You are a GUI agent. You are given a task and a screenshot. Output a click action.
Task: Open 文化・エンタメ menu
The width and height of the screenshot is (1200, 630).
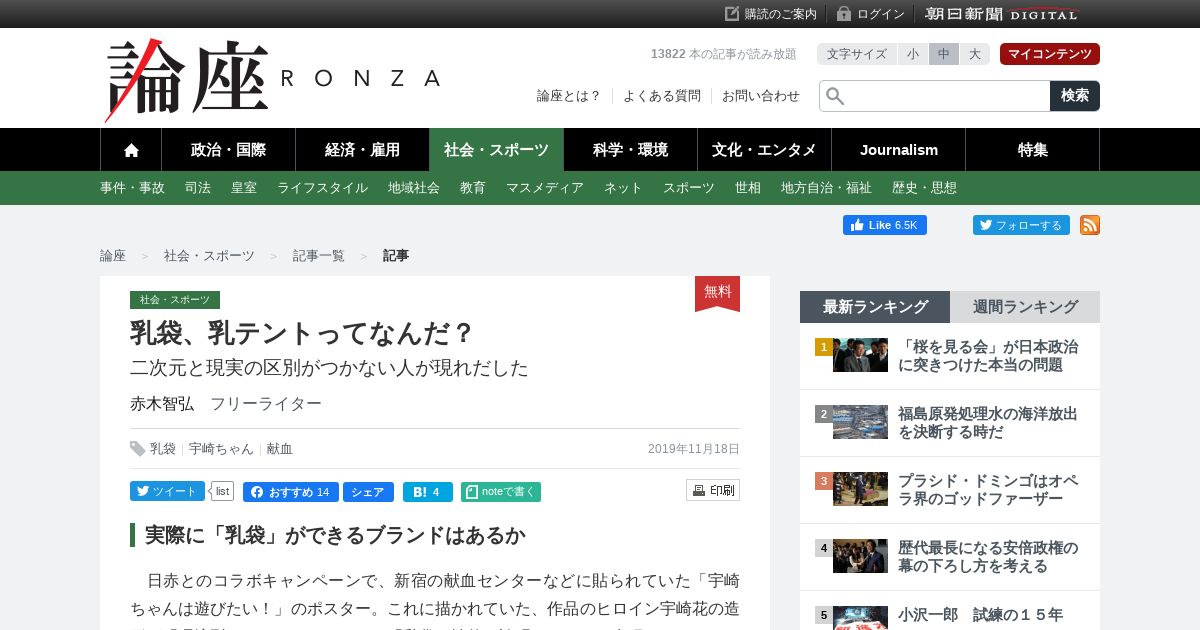click(x=764, y=150)
